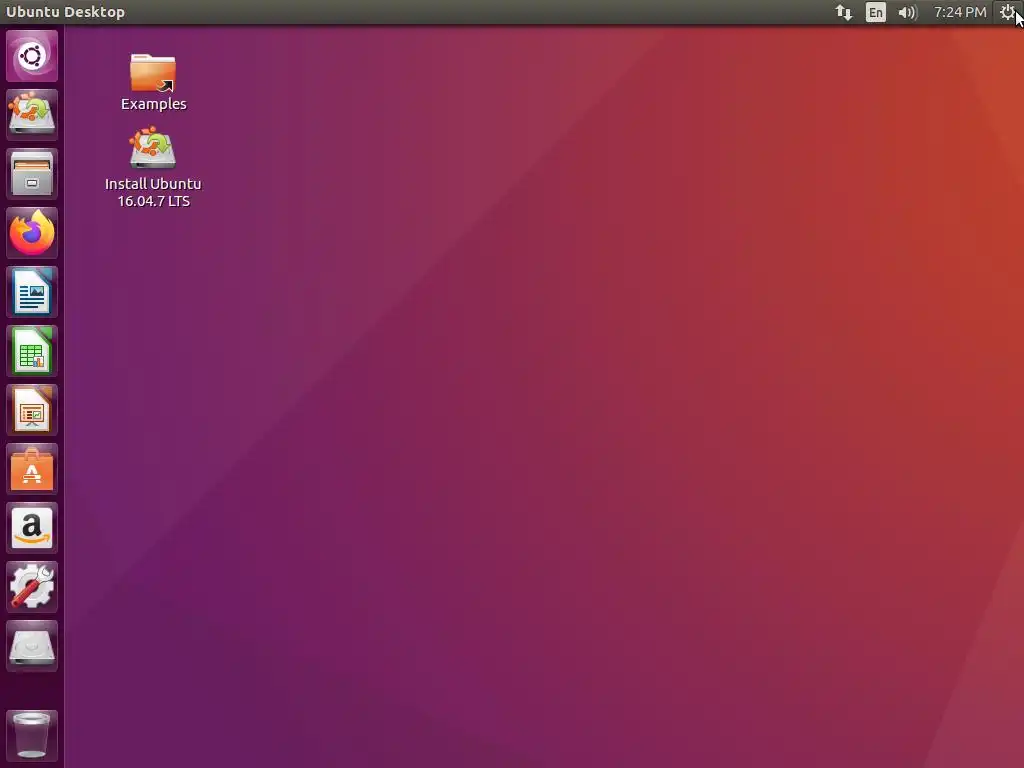Select the Examples folder on desktop

(153, 73)
